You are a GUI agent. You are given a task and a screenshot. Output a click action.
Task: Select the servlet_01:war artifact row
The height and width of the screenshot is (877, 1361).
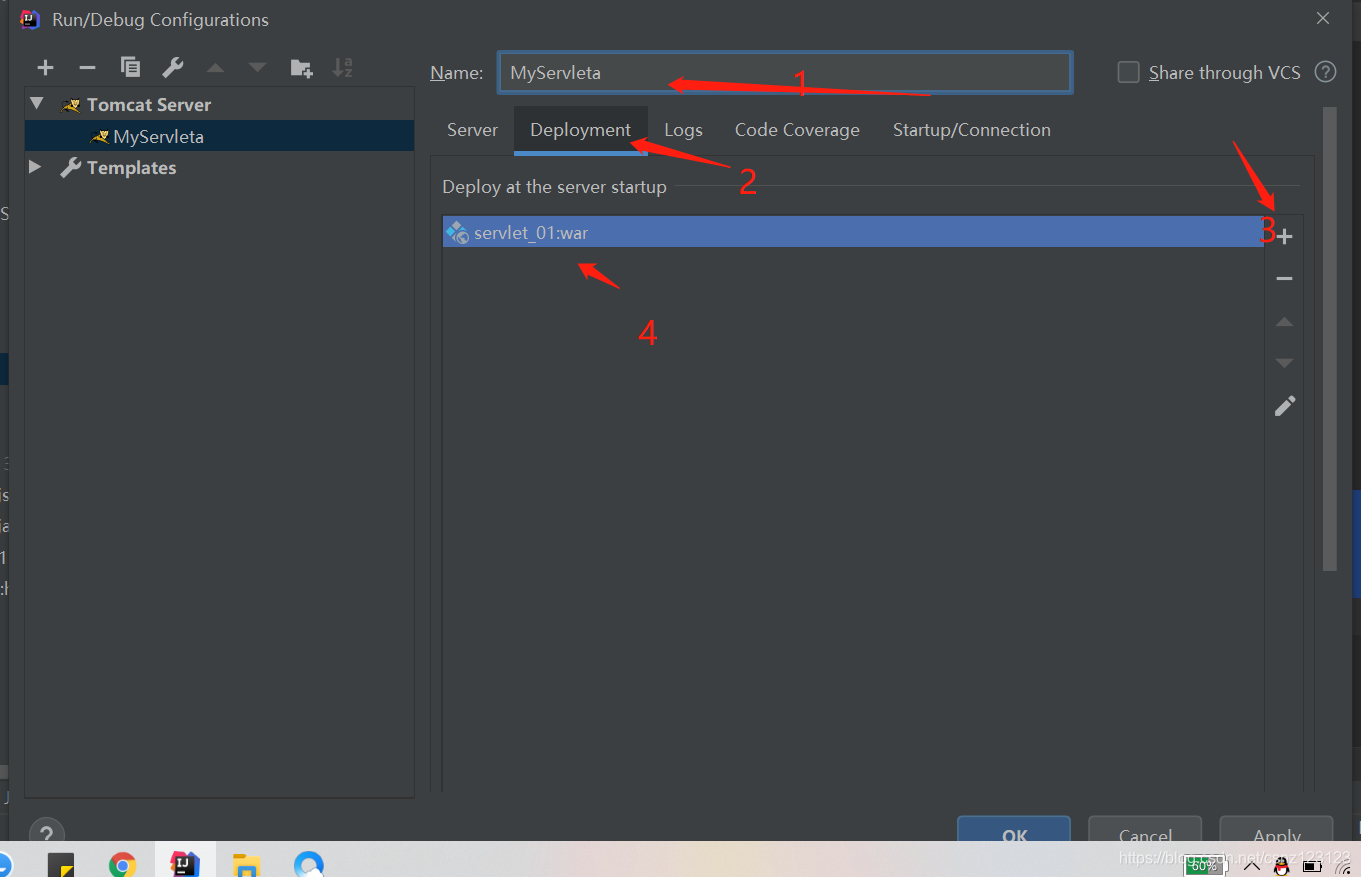point(853,233)
